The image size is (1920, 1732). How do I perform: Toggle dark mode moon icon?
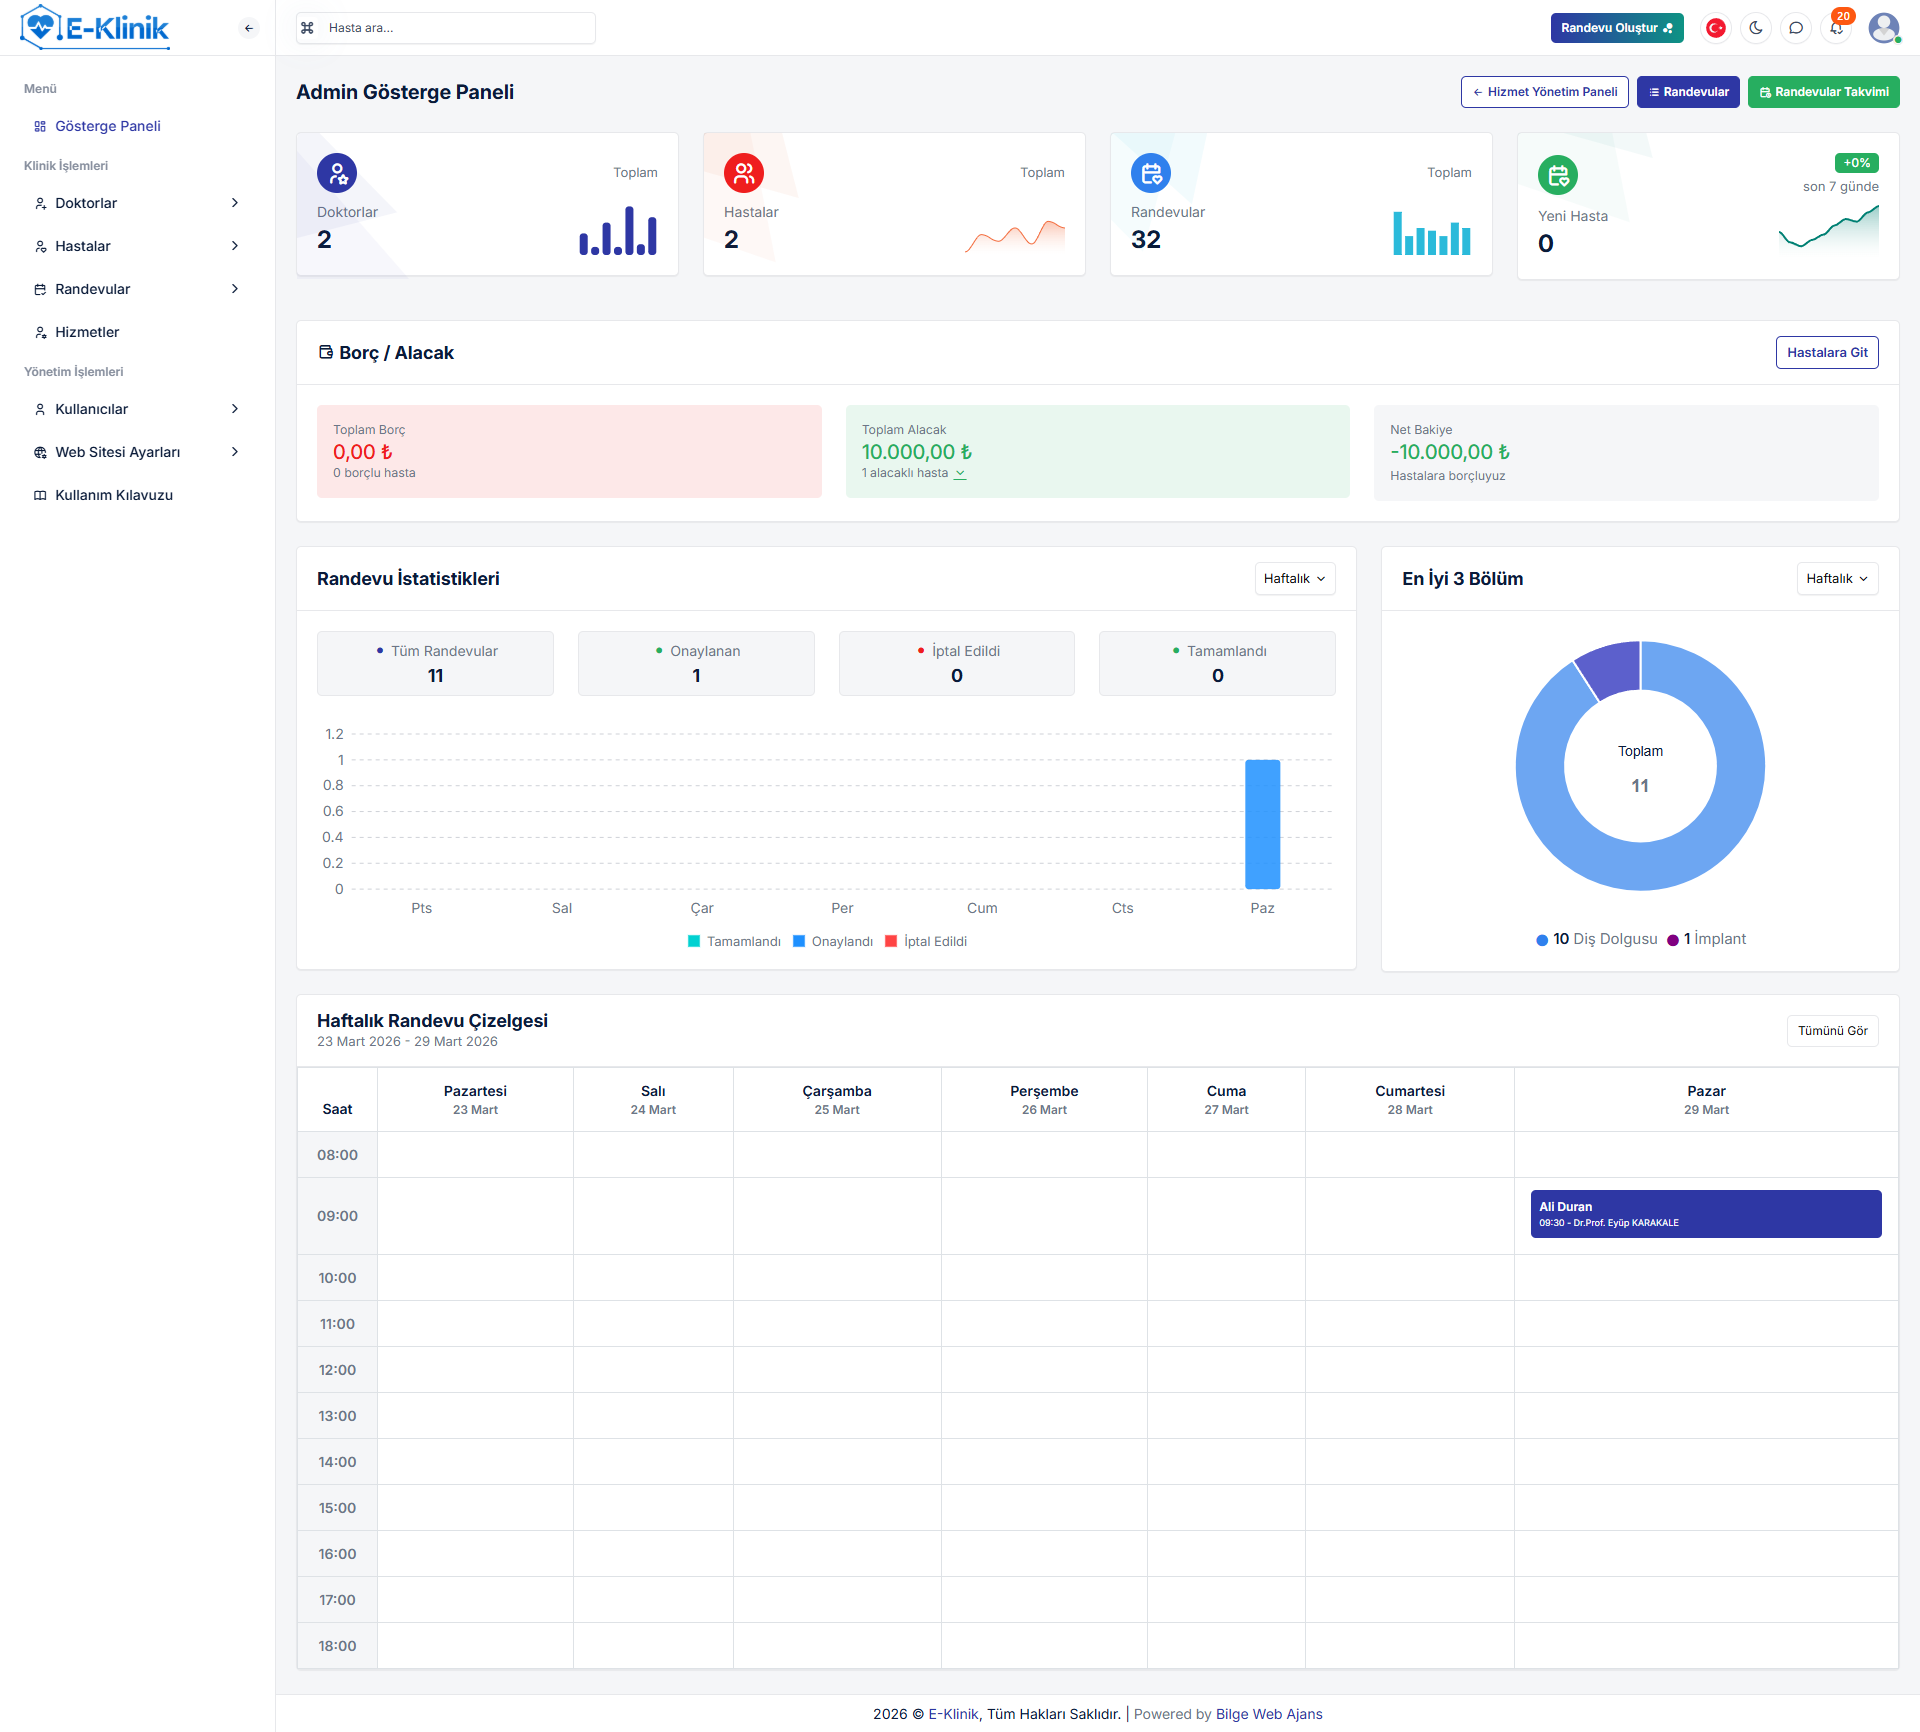(x=1756, y=28)
